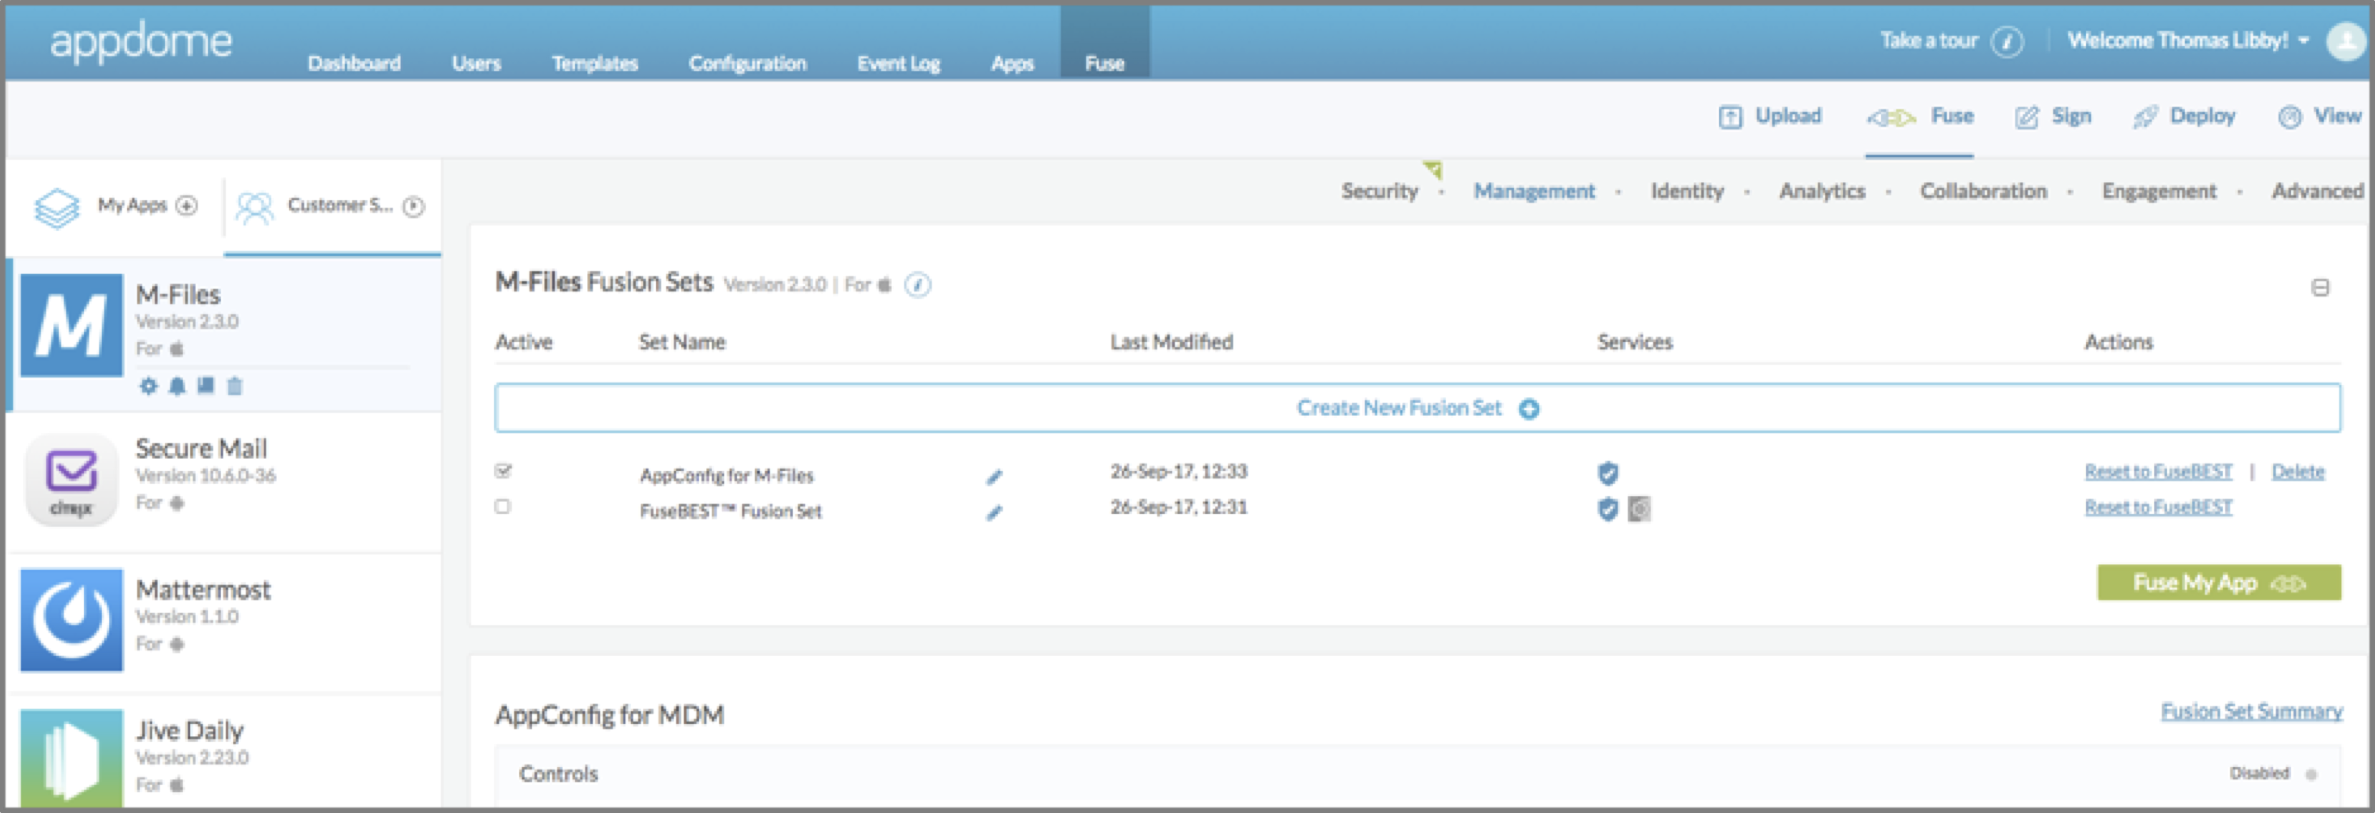Open M-Files app settings gear
This screenshot has height=813, width=2375.
pyautogui.click(x=148, y=386)
